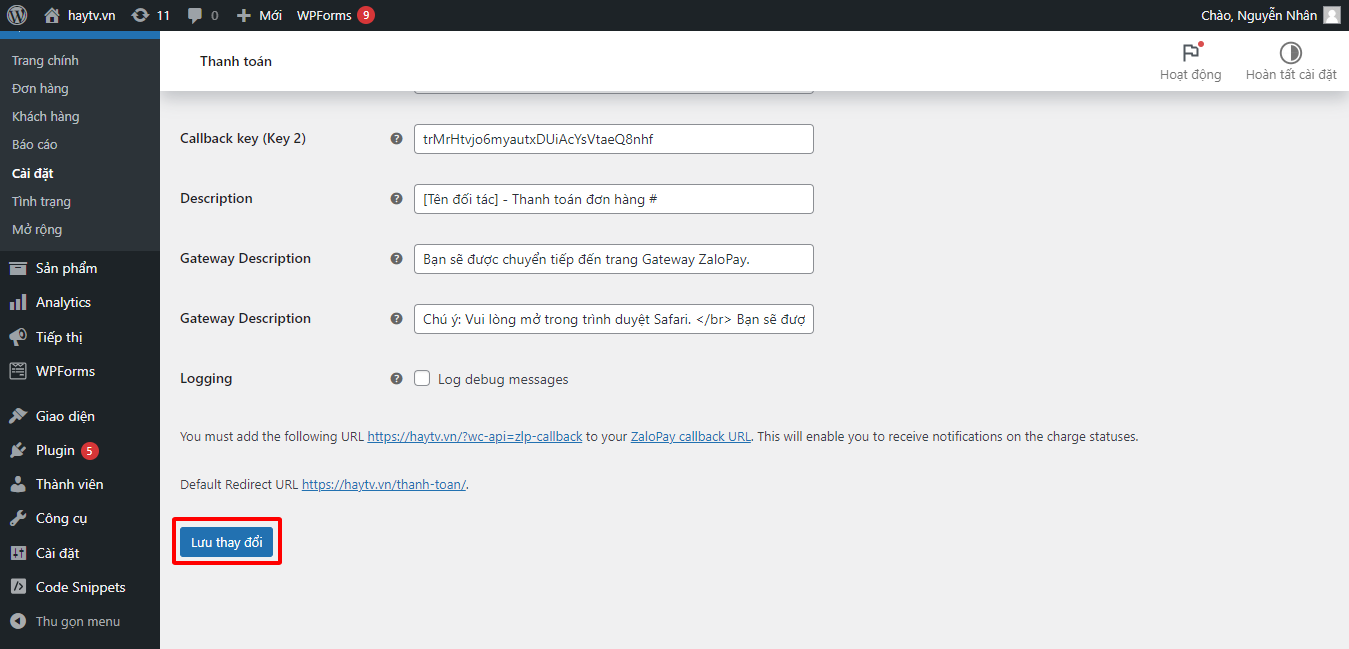
Task: Click the Plugin plug icon
Action: (18, 450)
